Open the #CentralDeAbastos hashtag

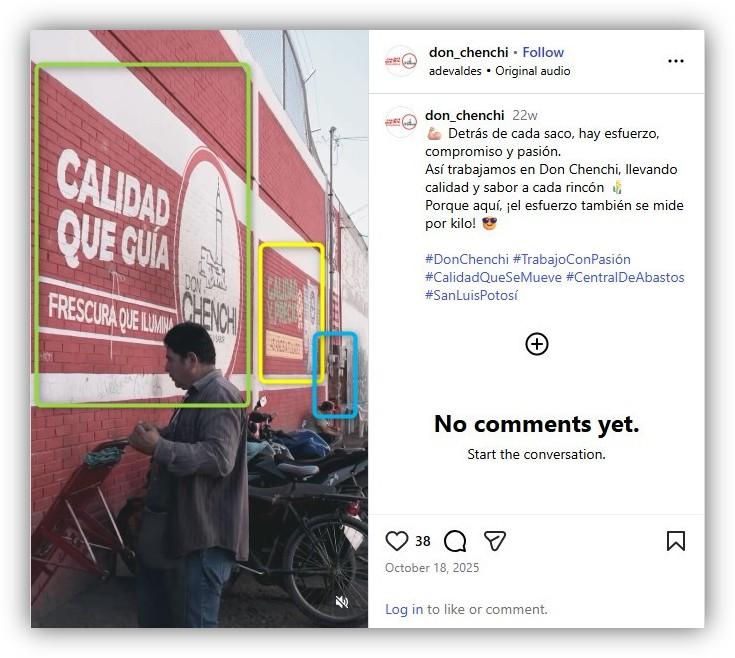pyautogui.click(x=625, y=277)
